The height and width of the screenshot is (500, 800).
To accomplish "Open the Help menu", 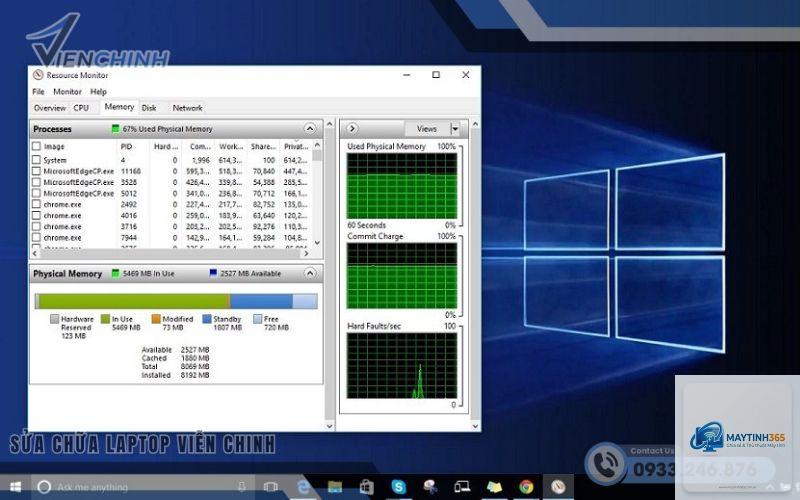I will click(x=98, y=91).
